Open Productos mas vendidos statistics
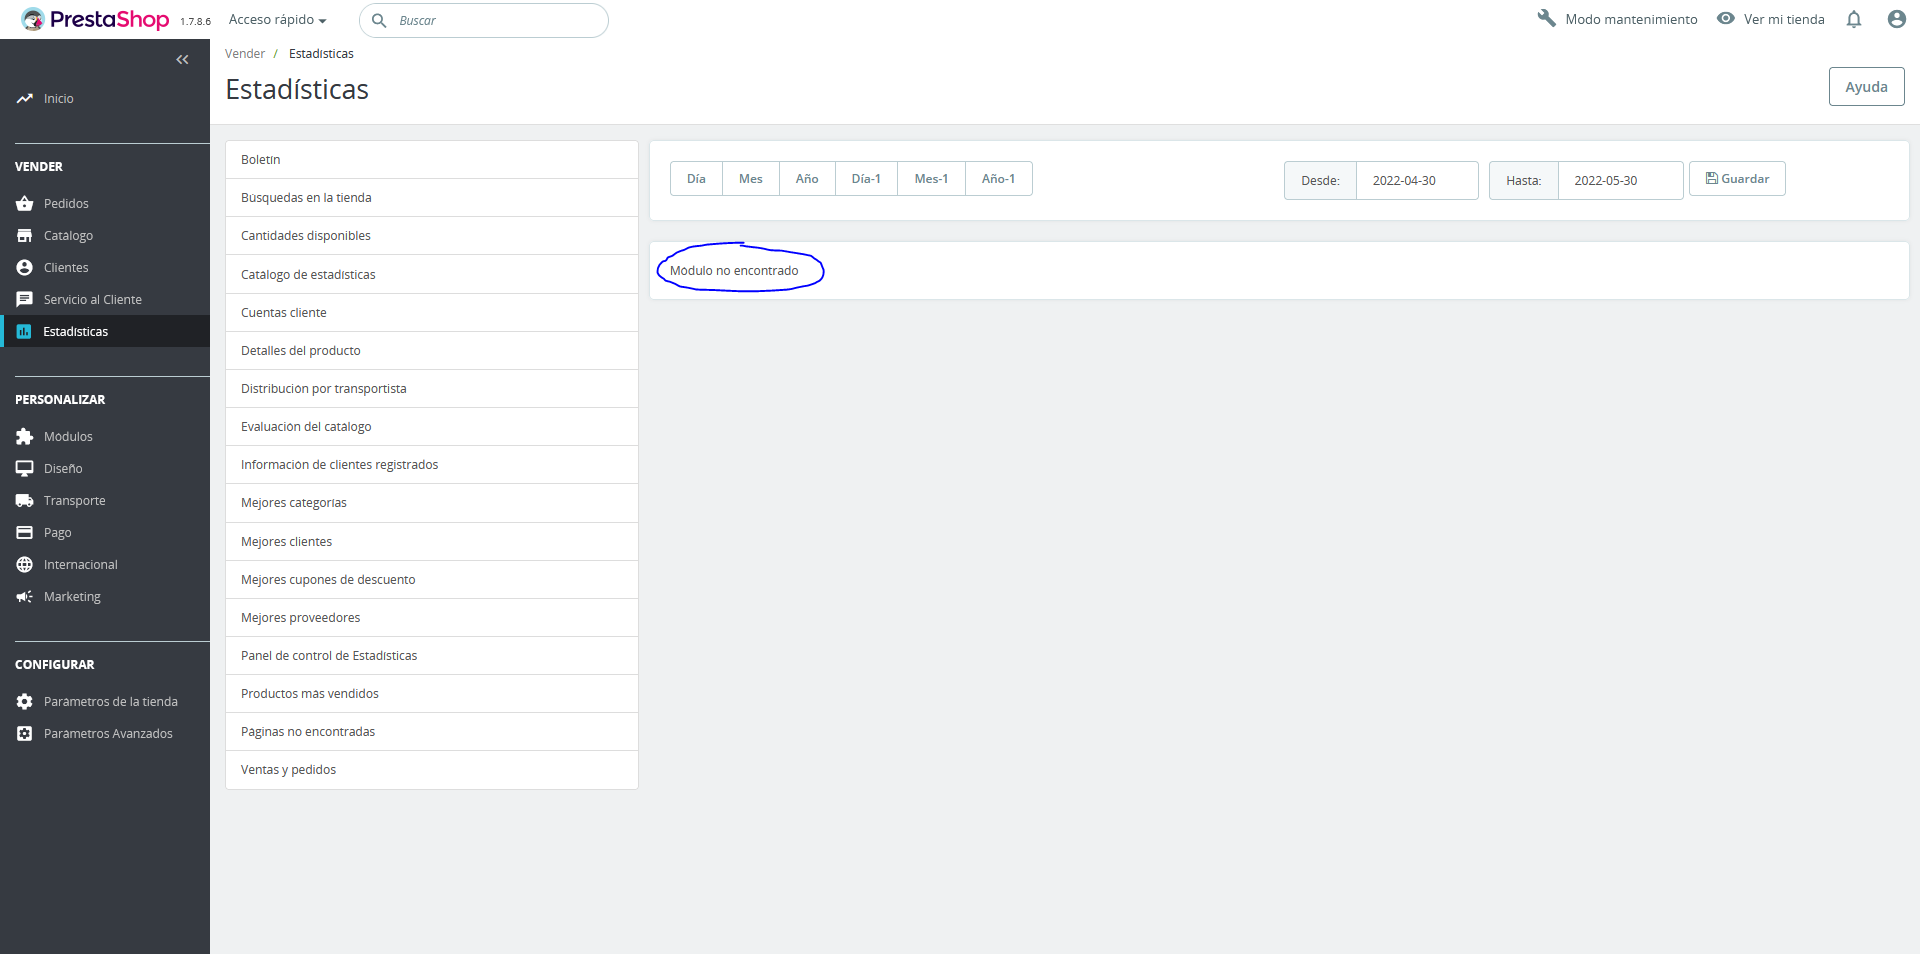Viewport: 1920px width, 954px height. (432, 694)
